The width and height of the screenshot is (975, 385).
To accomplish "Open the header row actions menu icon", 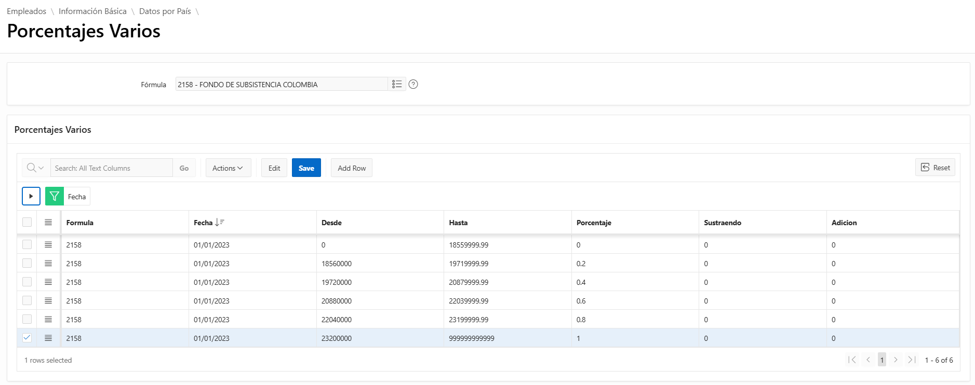I will [x=48, y=222].
